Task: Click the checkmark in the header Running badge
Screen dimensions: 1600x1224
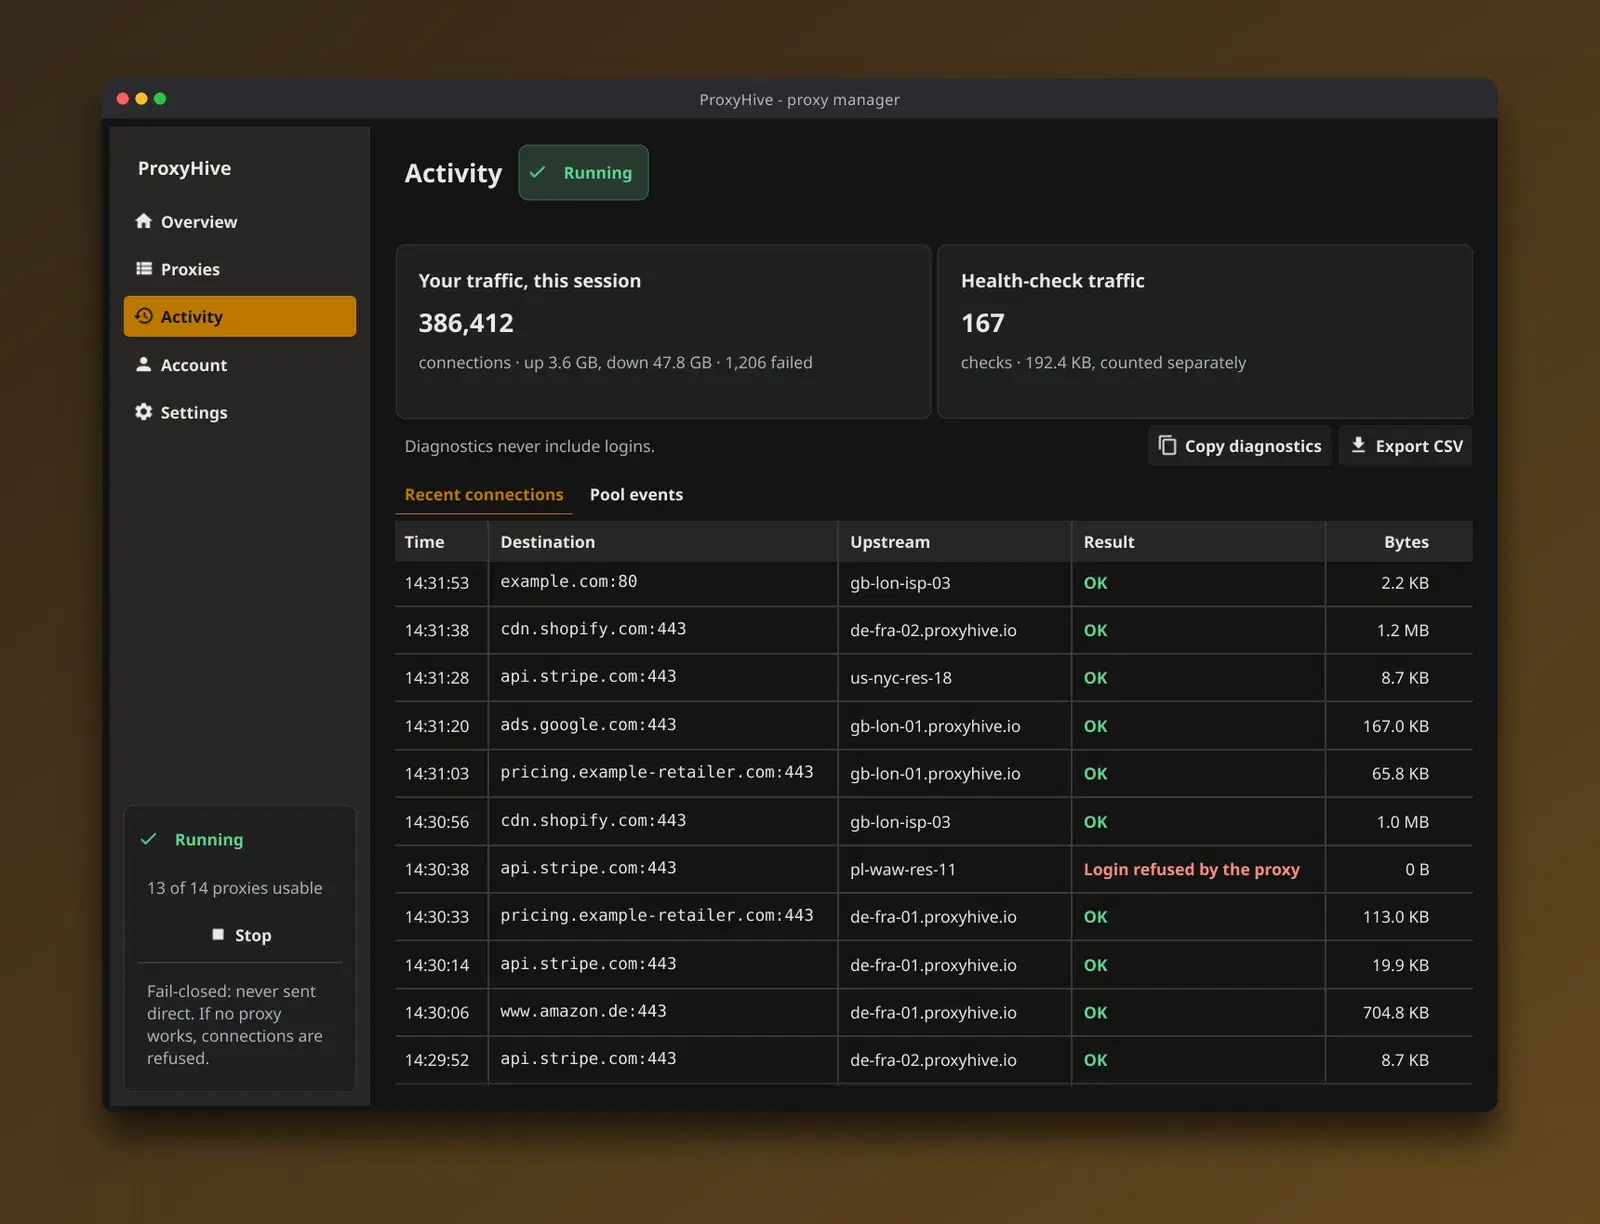Action: (x=538, y=172)
